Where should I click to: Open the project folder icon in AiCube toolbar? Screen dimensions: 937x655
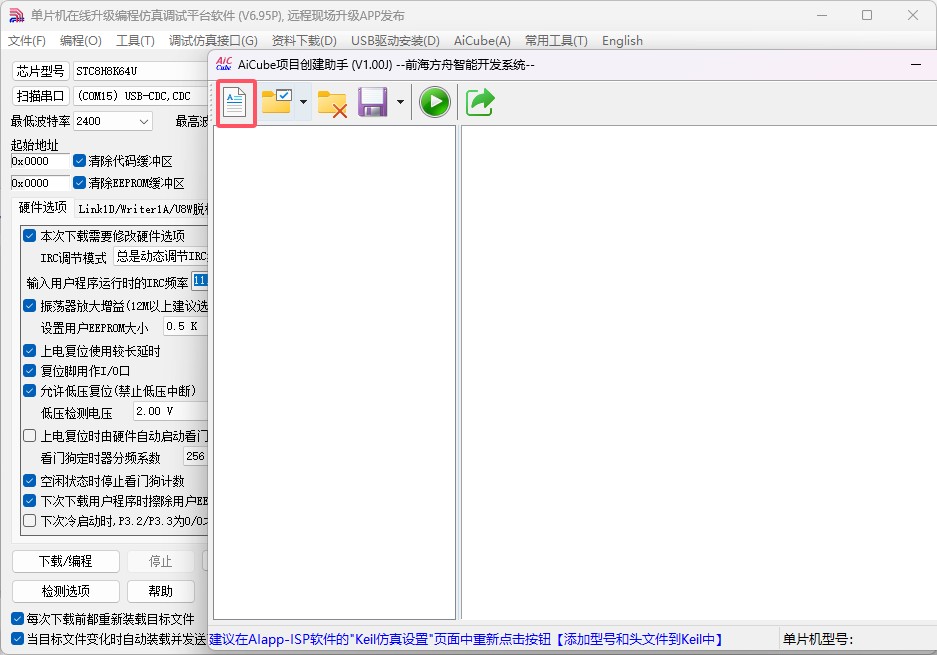(277, 102)
